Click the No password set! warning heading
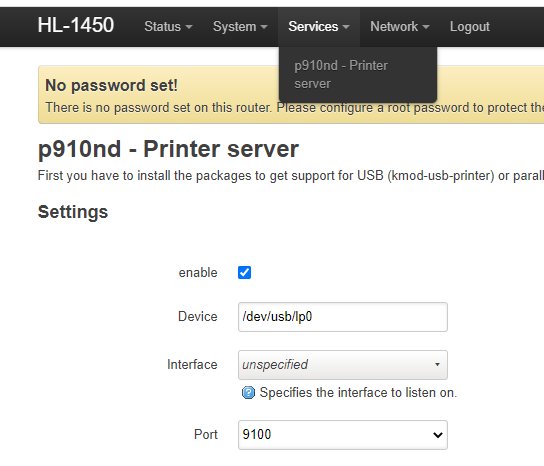Image resolution: width=544 pixels, height=466 pixels. tap(111, 85)
